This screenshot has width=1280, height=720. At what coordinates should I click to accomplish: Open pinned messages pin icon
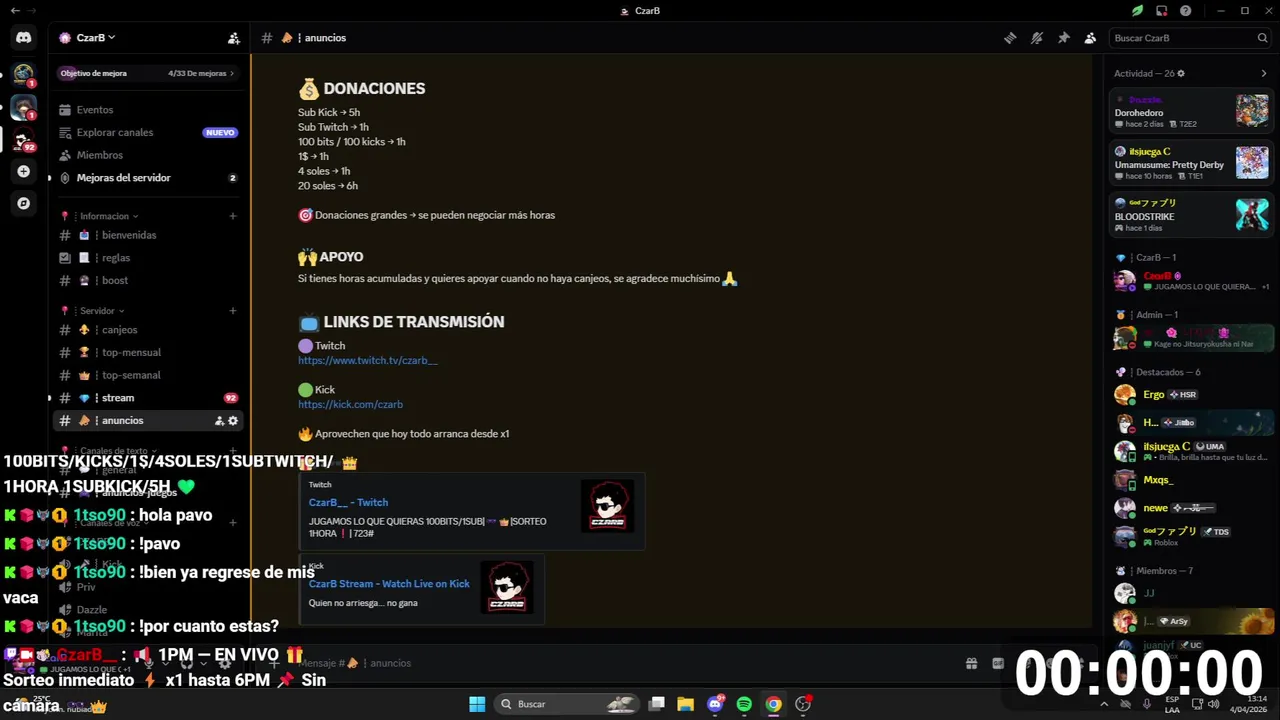coord(1064,38)
